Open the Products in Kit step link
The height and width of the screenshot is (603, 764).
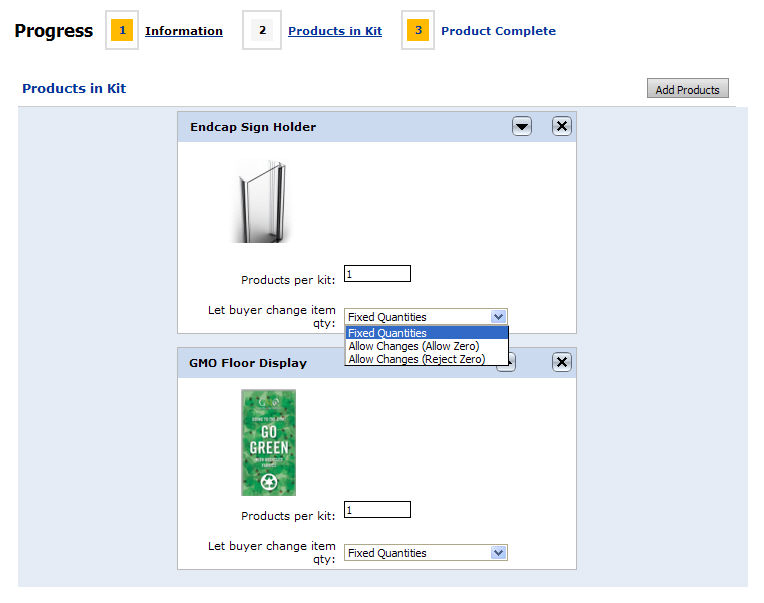335,31
